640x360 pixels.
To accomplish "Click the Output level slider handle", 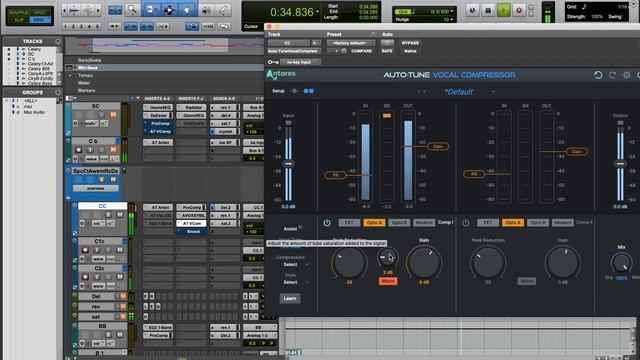I will pyautogui.click(x=620, y=164).
